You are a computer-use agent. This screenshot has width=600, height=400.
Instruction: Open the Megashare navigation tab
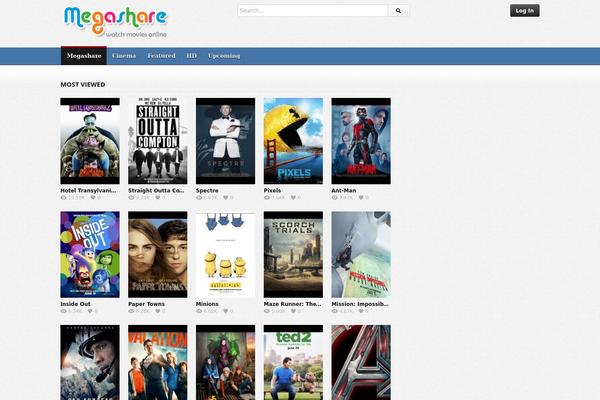tap(84, 56)
